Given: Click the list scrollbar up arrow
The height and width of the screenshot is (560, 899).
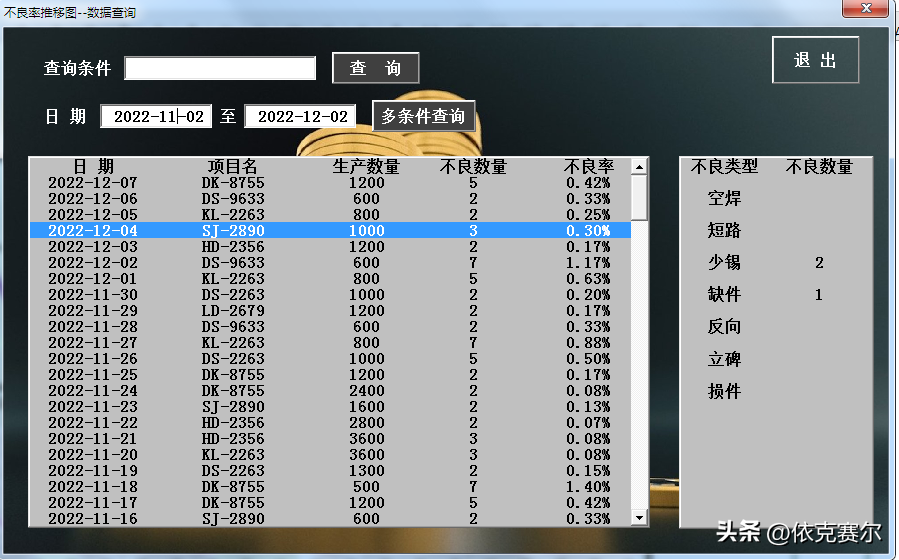Looking at the screenshot, I should tap(639, 167).
